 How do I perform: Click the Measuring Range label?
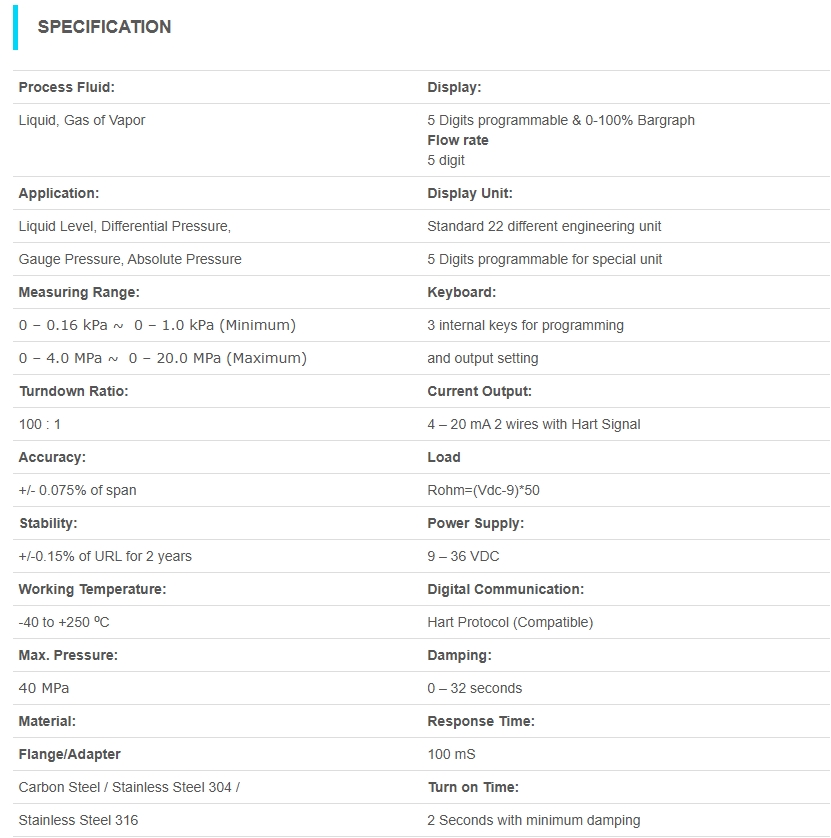pyautogui.click(x=79, y=292)
